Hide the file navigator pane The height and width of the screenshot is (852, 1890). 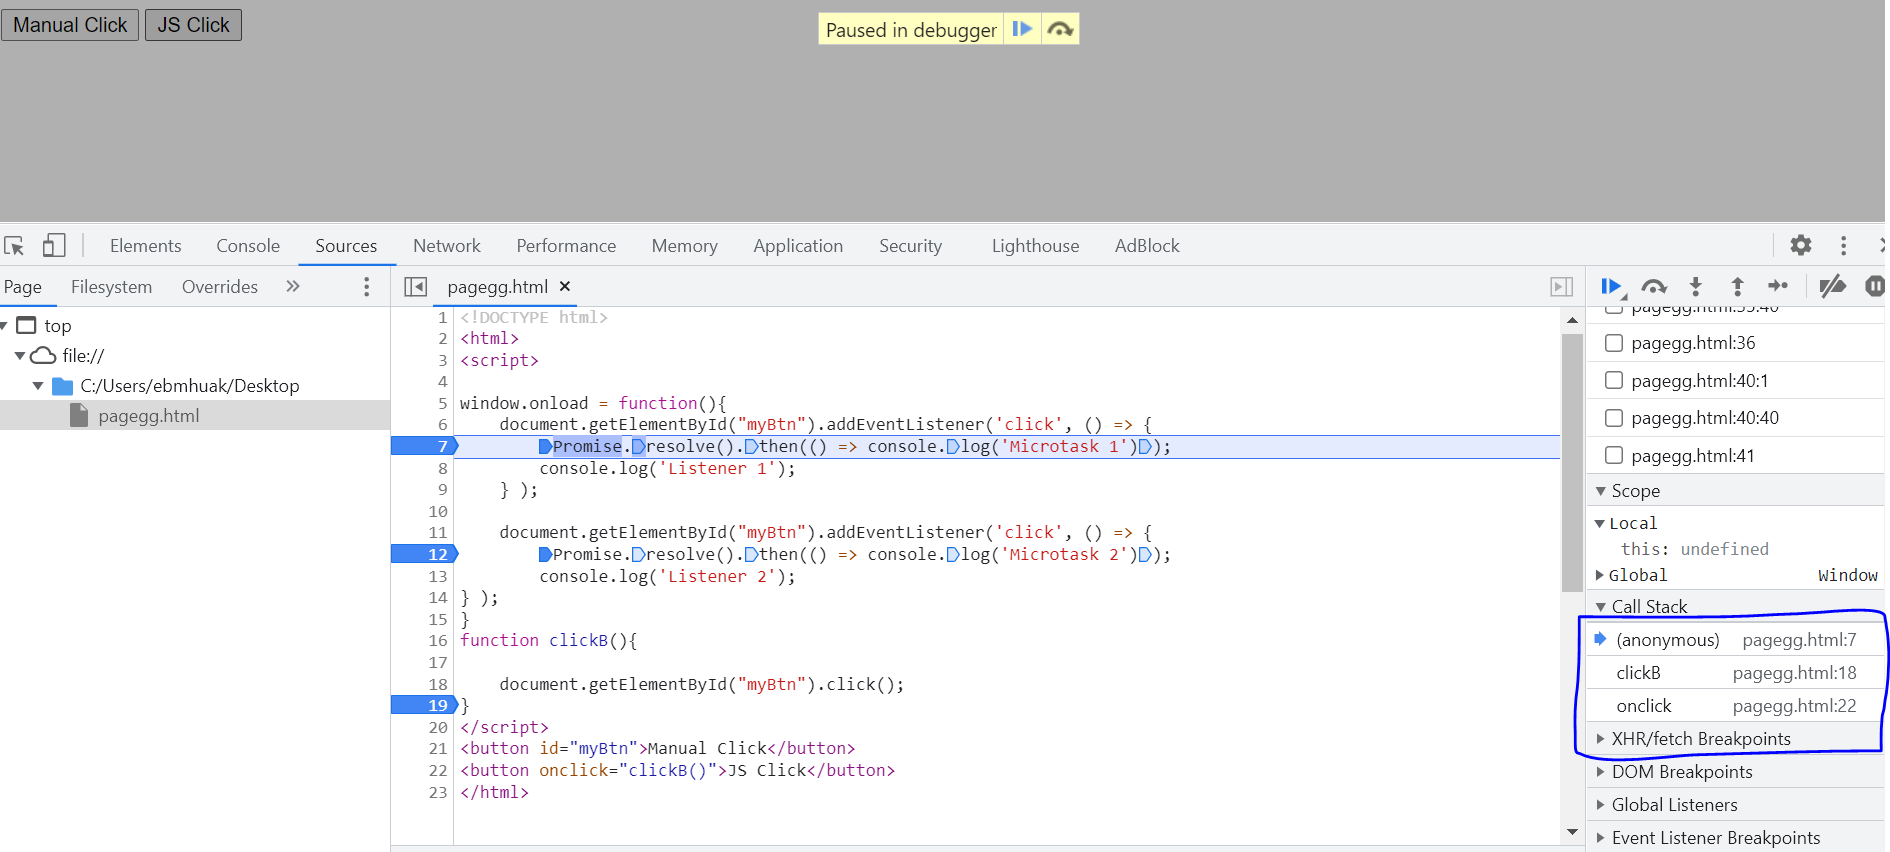(x=416, y=287)
